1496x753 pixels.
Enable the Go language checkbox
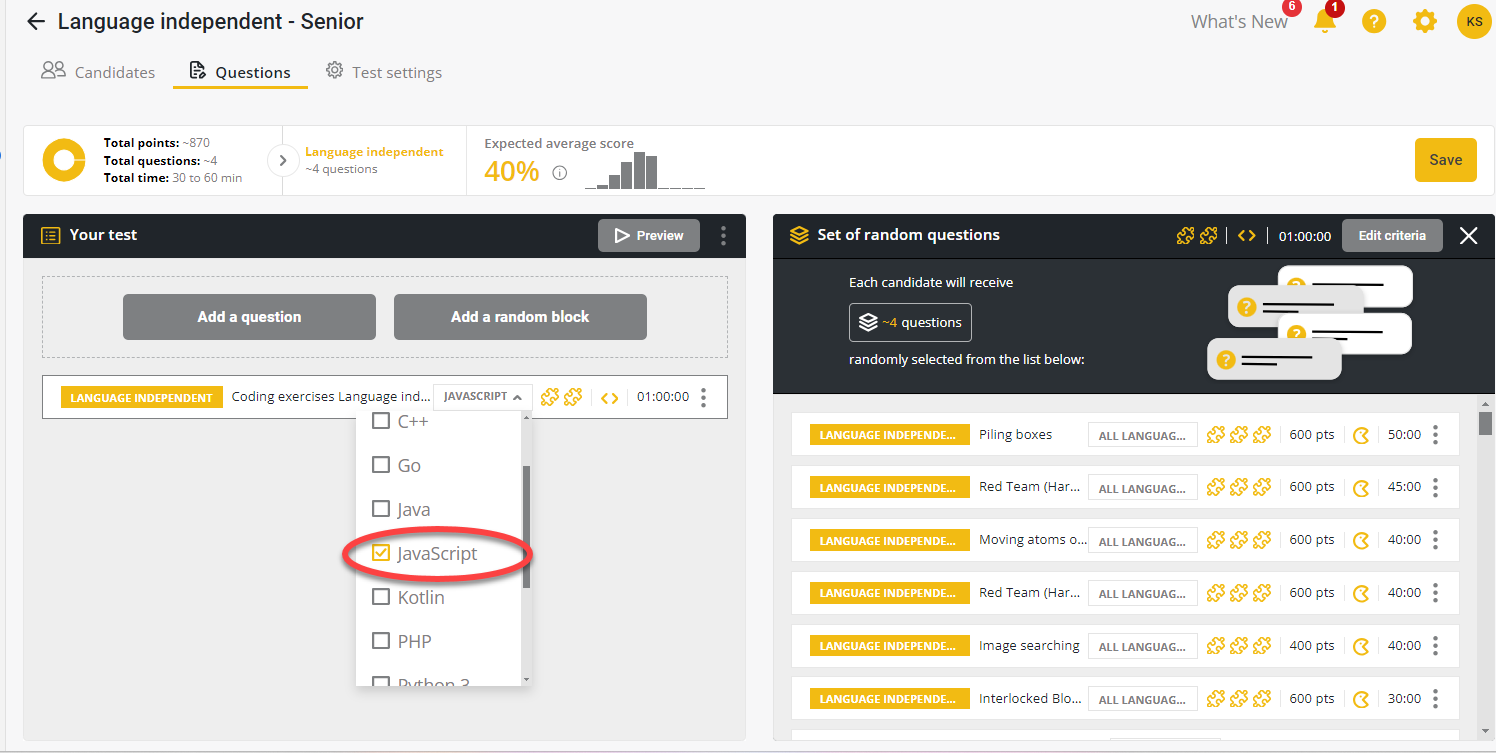[x=381, y=465]
